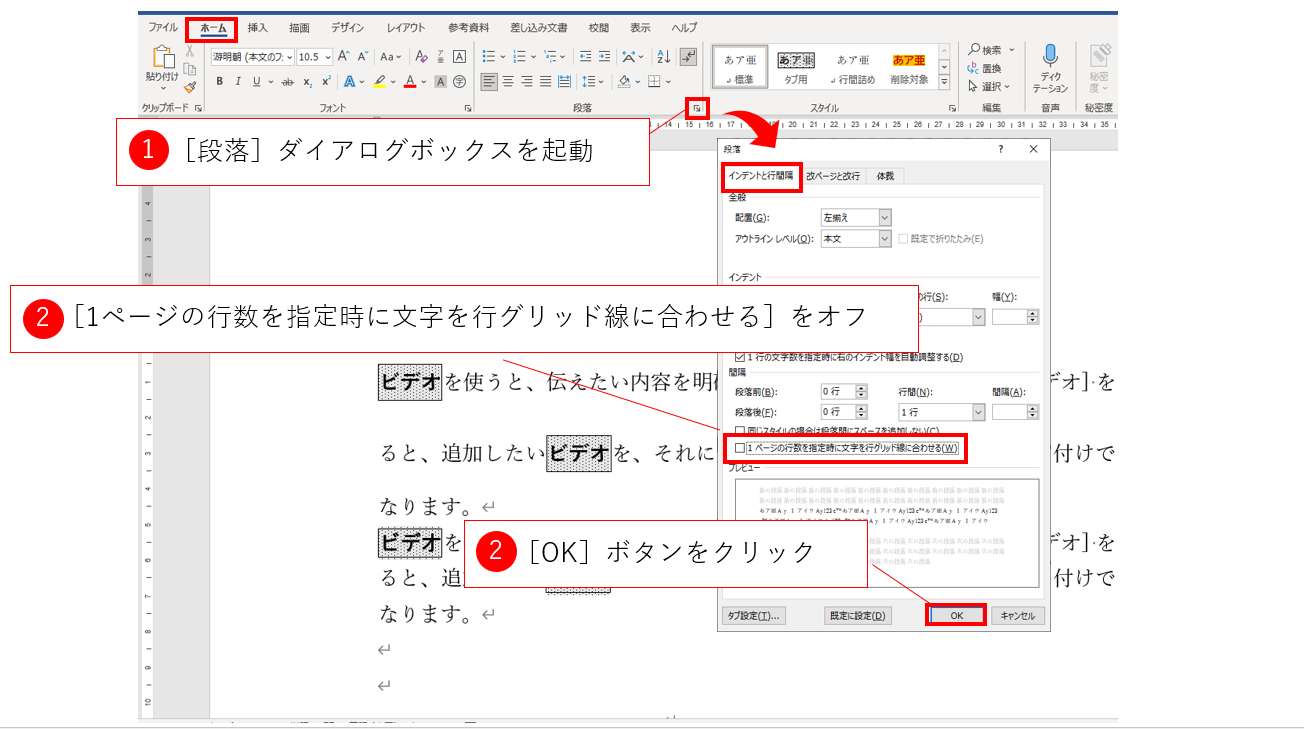The height and width of the screenshot is (729, 1304).
Task: Click the Bold formatting icon
Action: 220,82
